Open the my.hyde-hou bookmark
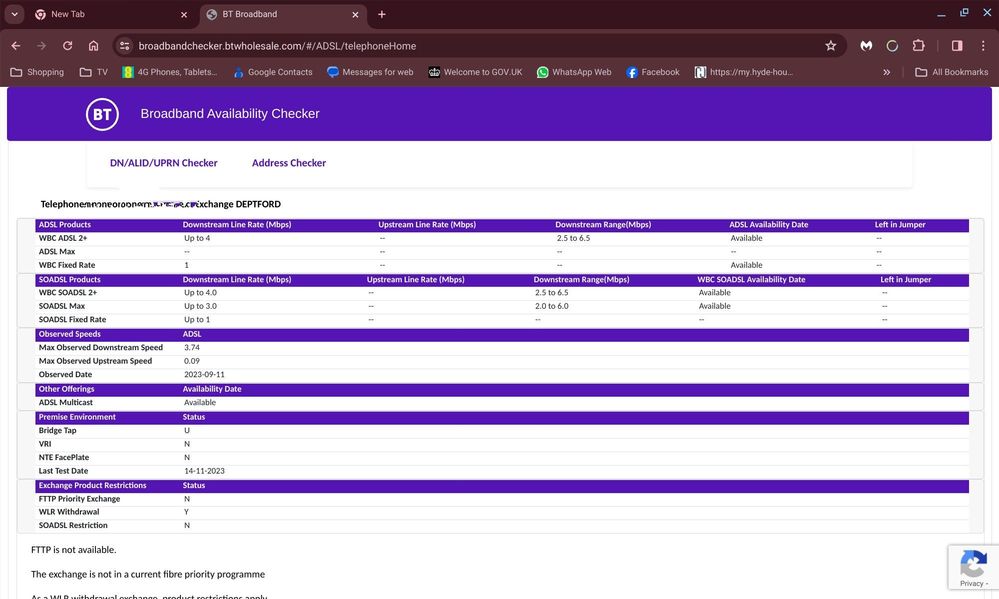The width and height of the screenshot is (999, 599). click(744, 72)
